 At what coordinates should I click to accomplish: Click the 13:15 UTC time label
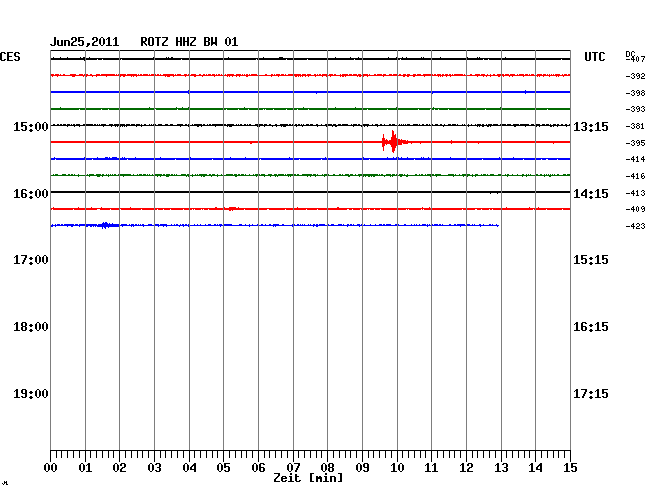pyautogui.click(x=591, y=126)
